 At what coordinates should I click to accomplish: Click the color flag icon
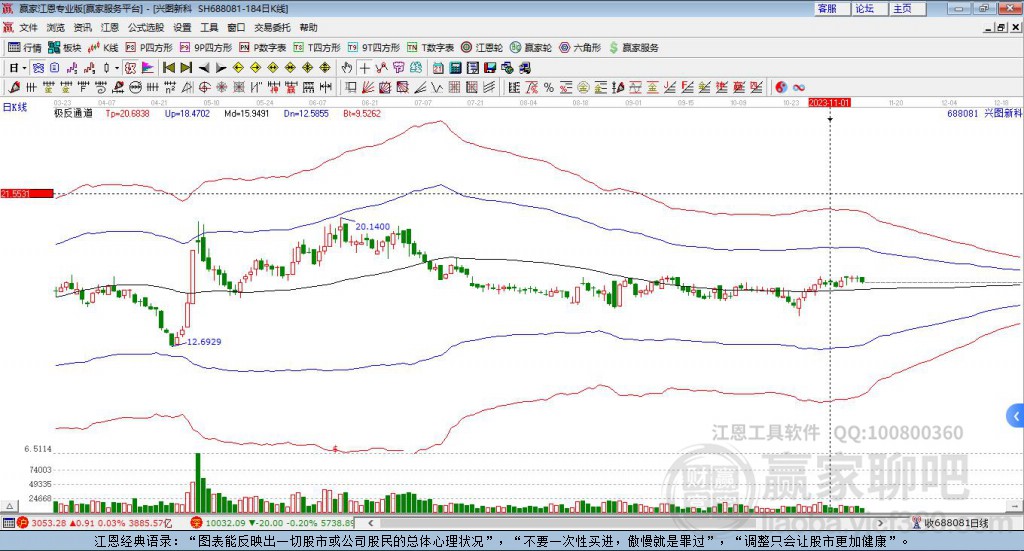pyautogui.click(x=148, y=68)
